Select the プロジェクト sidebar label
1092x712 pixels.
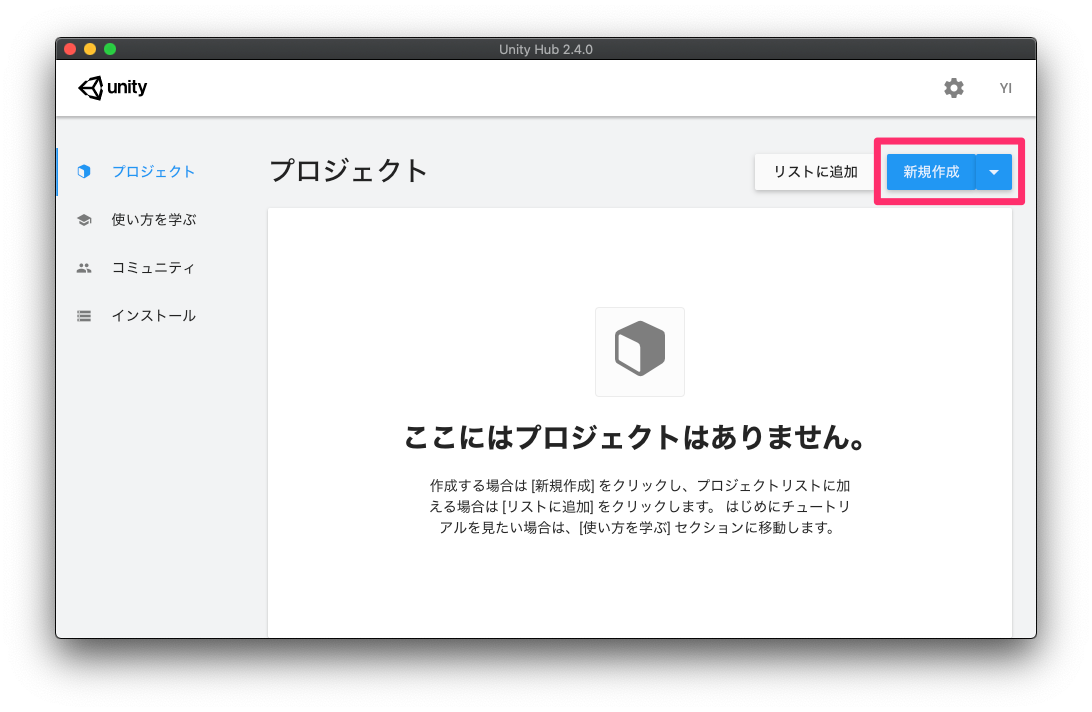point(153,172)
